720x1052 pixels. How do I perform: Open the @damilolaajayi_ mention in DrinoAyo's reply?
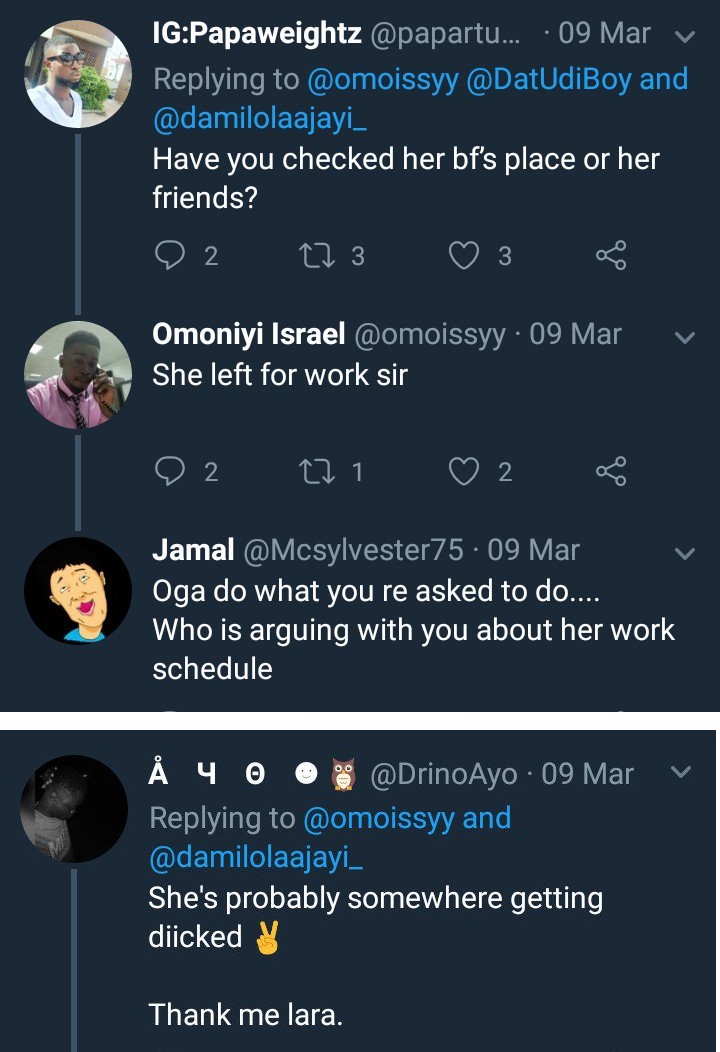[240, 856]
